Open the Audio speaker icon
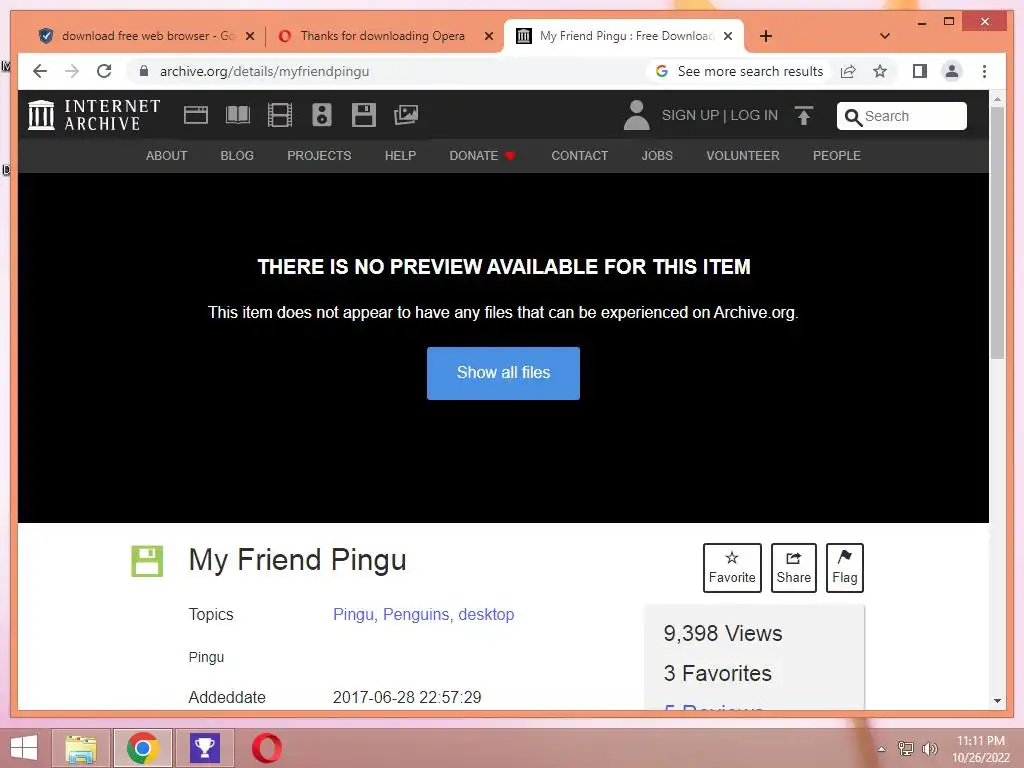Screen dimensions: 1024x768 [x=322, y=115]
